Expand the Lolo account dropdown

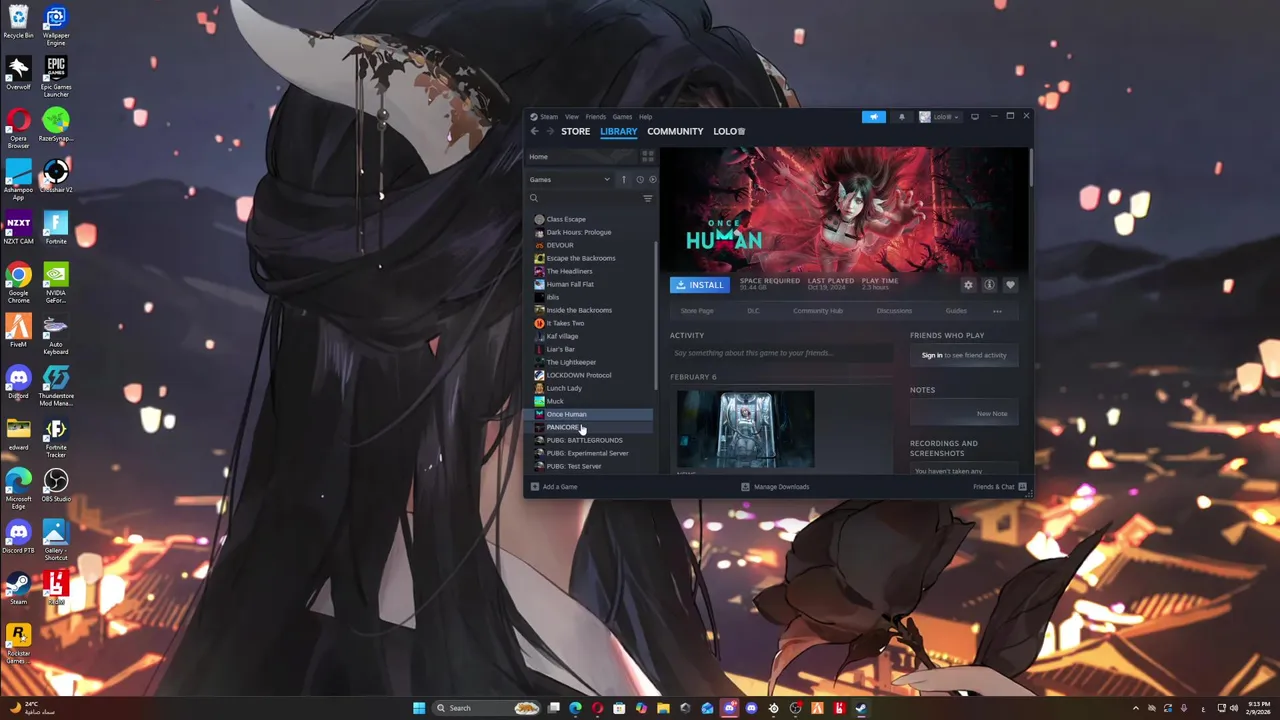pyautogui.click(x=940, y=117)
